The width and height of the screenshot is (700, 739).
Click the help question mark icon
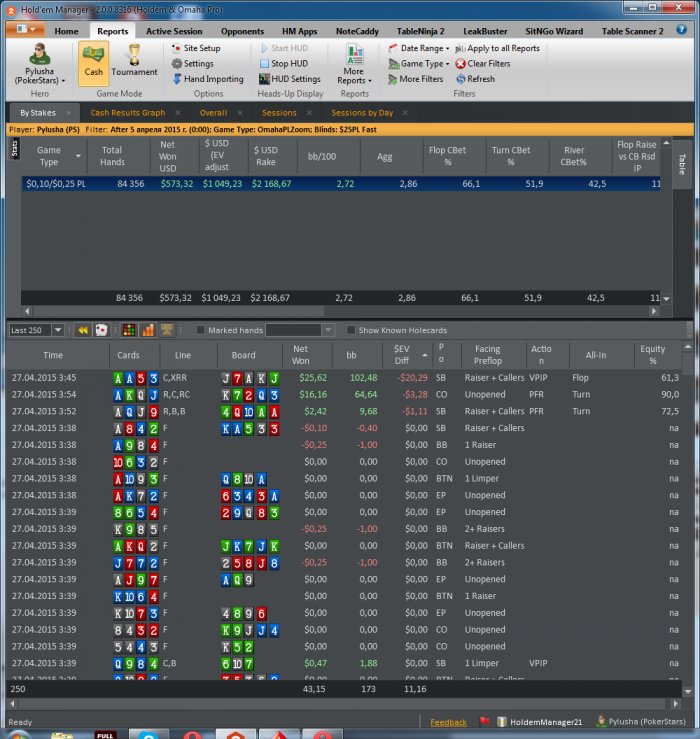pyautogui.click(x=681, y=29)
